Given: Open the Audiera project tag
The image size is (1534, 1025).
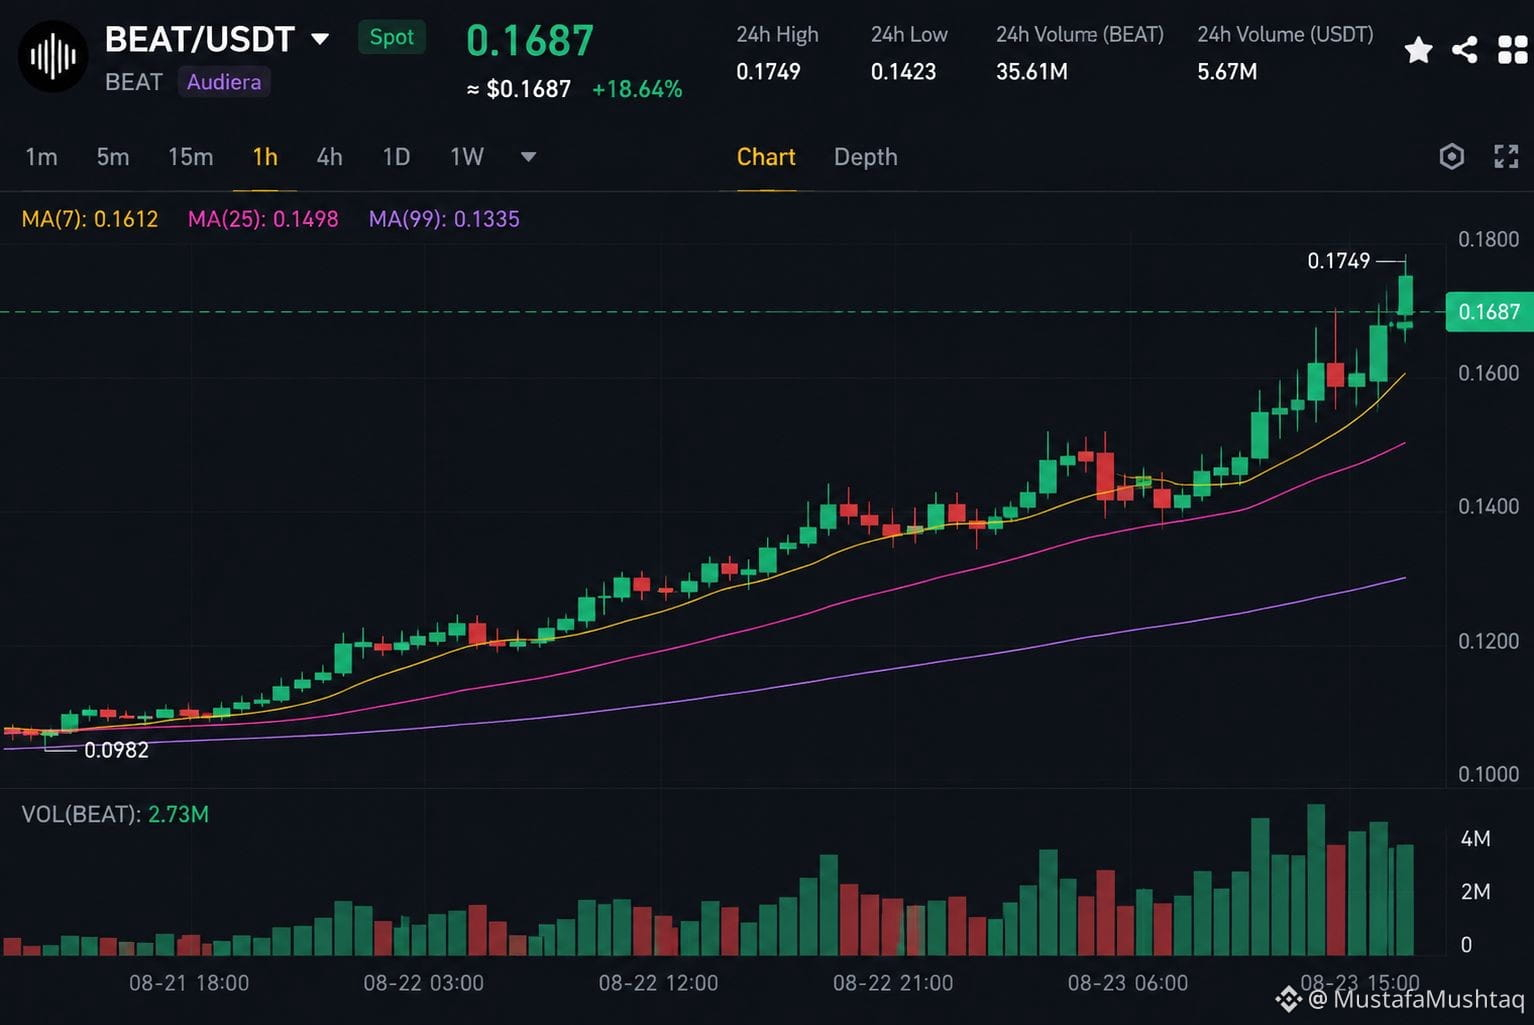Looking at the screenshot, I should pos(224,82).
